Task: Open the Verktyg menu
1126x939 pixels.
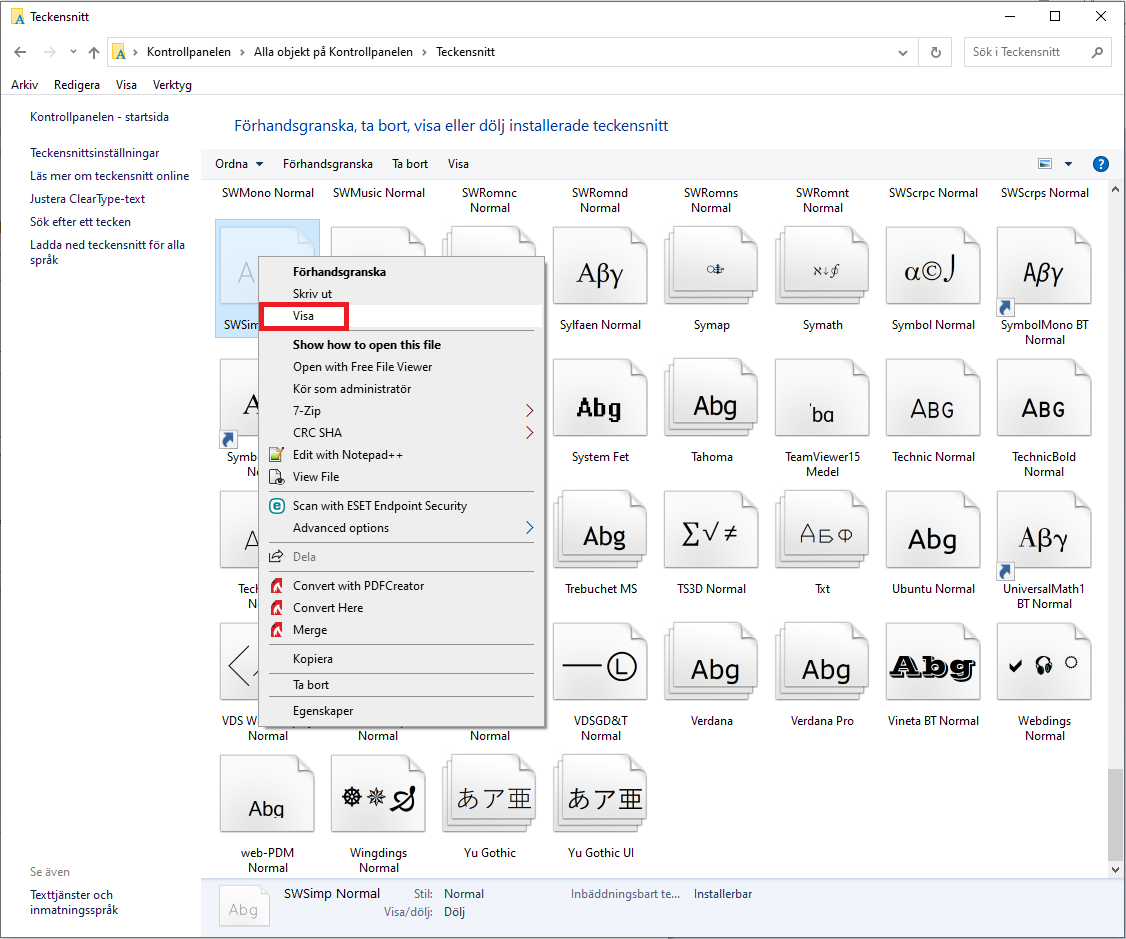Action: click(172, 85)
